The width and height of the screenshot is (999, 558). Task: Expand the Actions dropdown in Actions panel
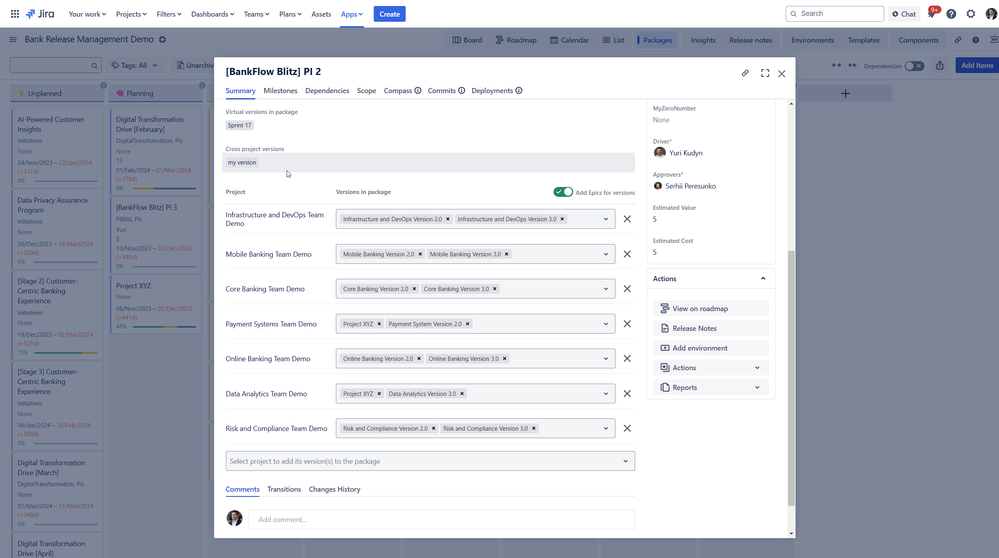tap(711, 368)
